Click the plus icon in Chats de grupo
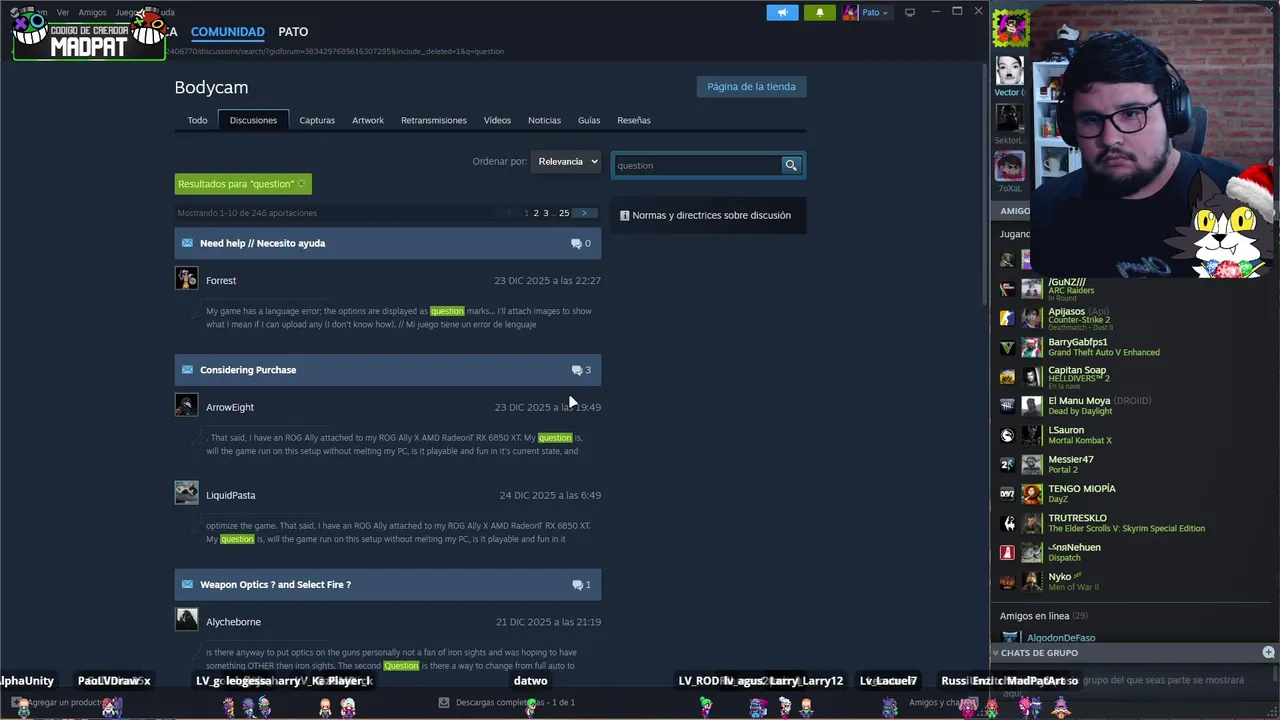 pos(1268,652)
